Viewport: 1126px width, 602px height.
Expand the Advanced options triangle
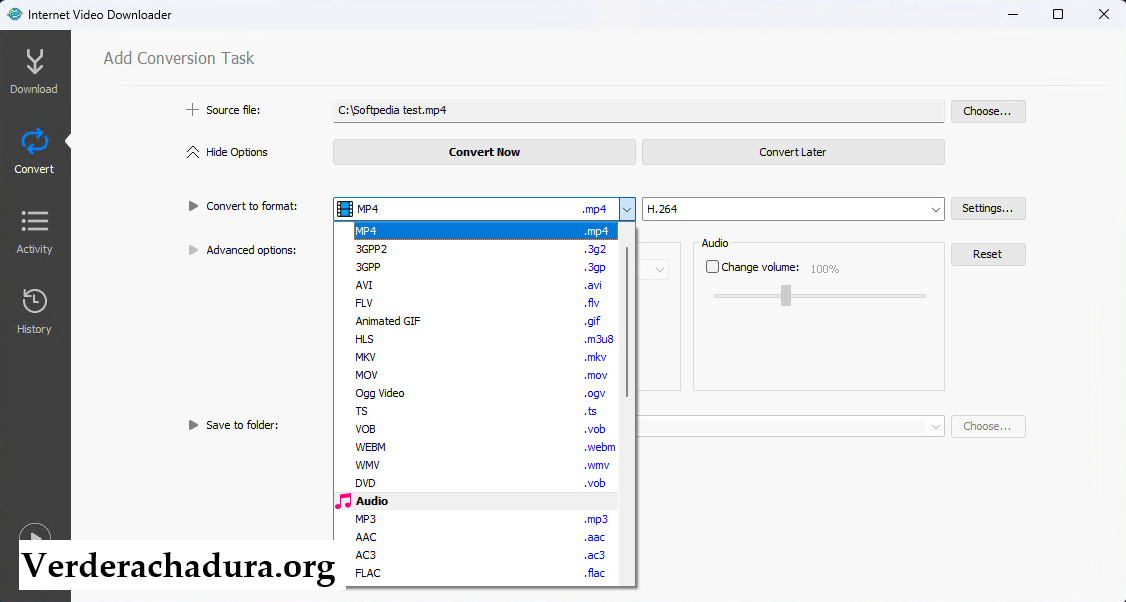[x=192, y=250]
